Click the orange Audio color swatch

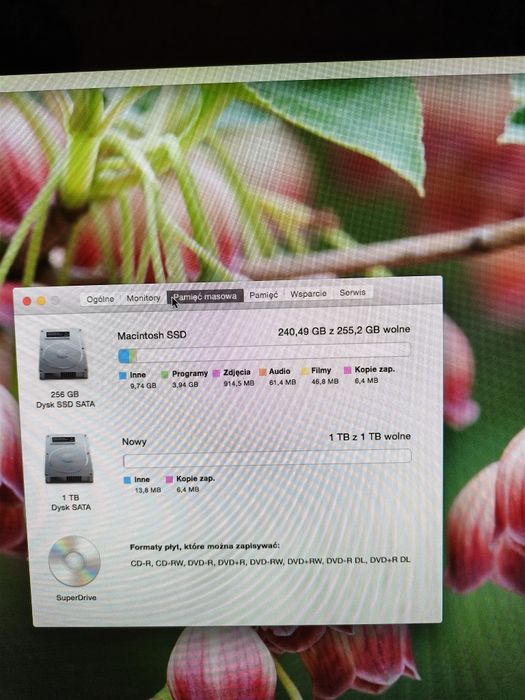(262, 372)
